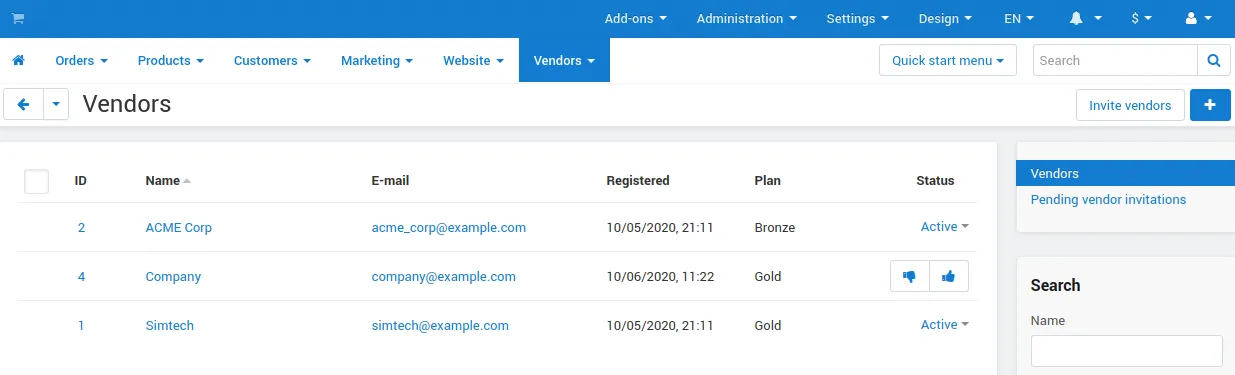The image size is (1235, 375).
Task: Open vendor ID 4 link
Action: 81,277
